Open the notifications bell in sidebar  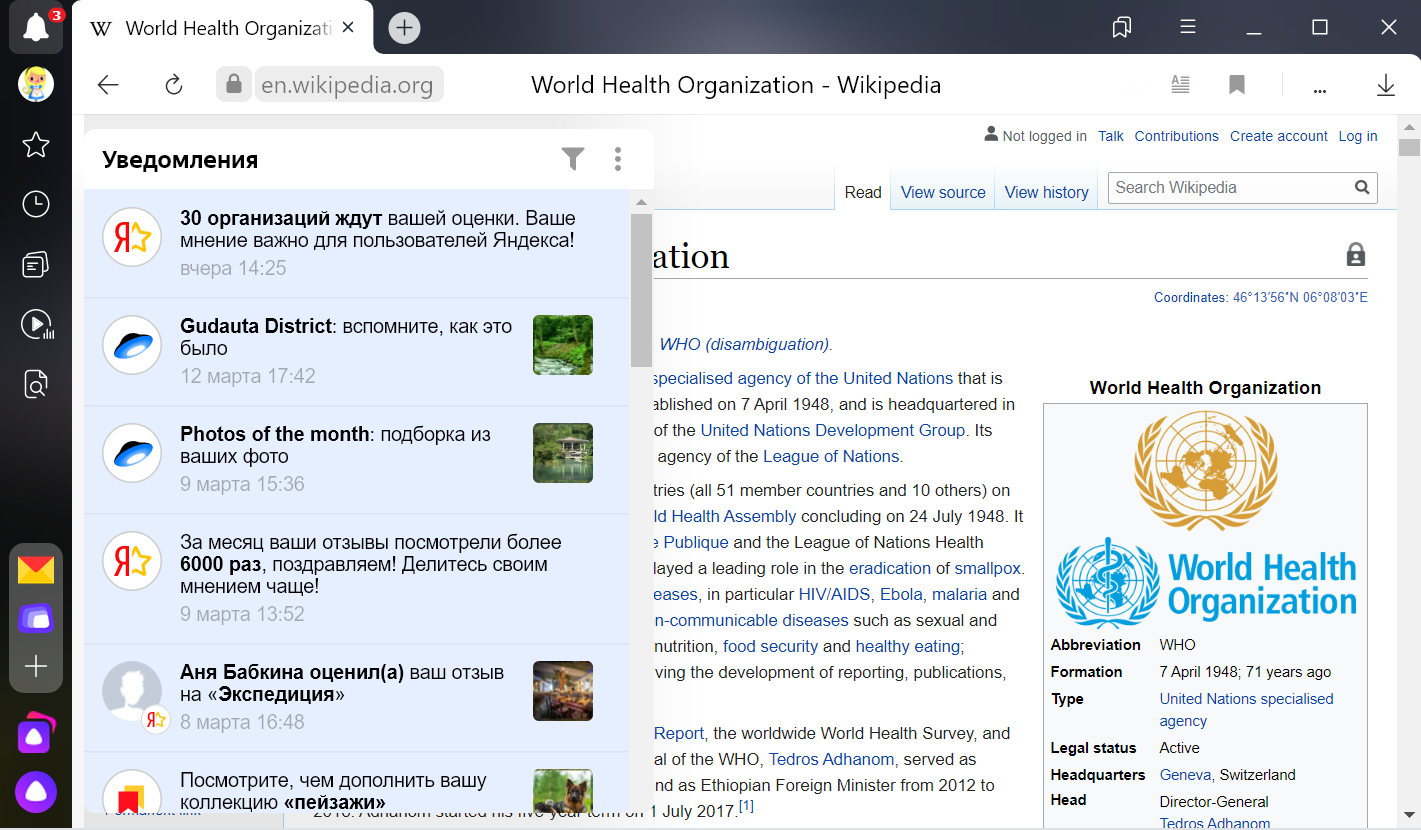[36, 27]
